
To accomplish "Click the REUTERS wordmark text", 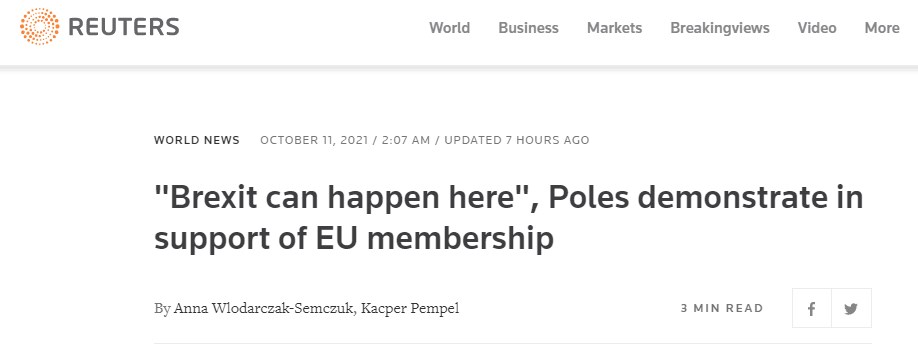I will pos(124,27).
